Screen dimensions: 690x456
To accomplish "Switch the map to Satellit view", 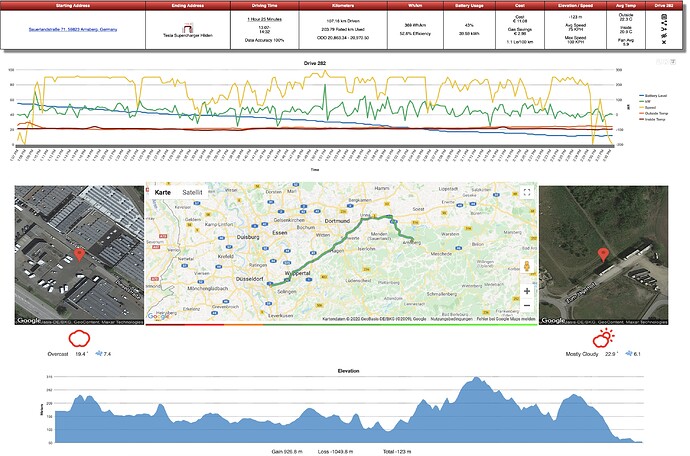I will coord(192,192).
